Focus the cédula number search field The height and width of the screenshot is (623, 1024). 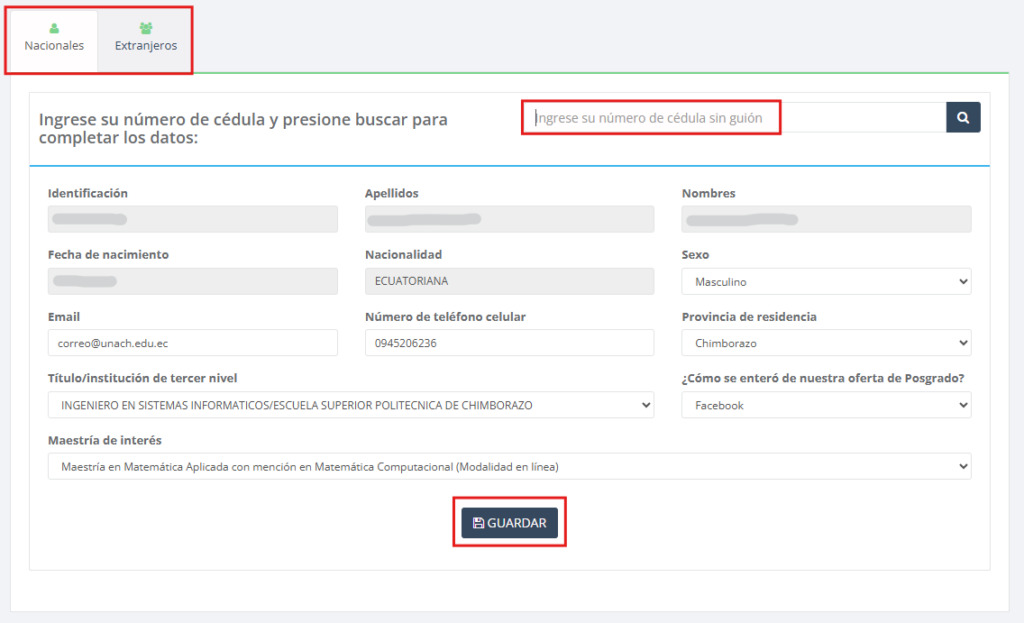pos(735,118)
